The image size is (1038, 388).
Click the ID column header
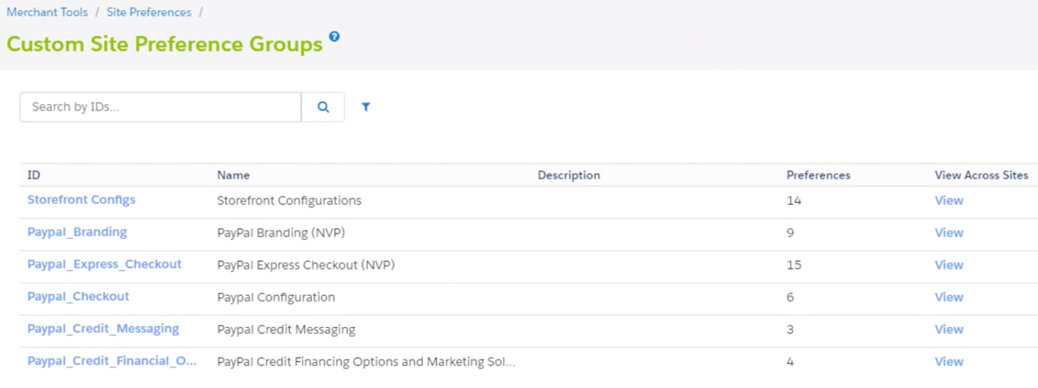34,175
